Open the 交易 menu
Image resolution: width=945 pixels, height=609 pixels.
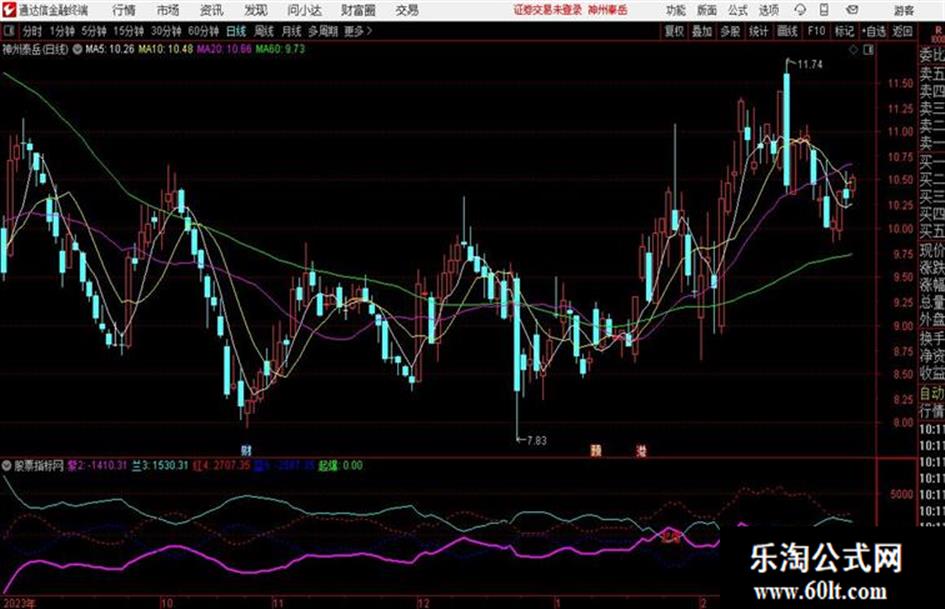click(x=407, y=10)
